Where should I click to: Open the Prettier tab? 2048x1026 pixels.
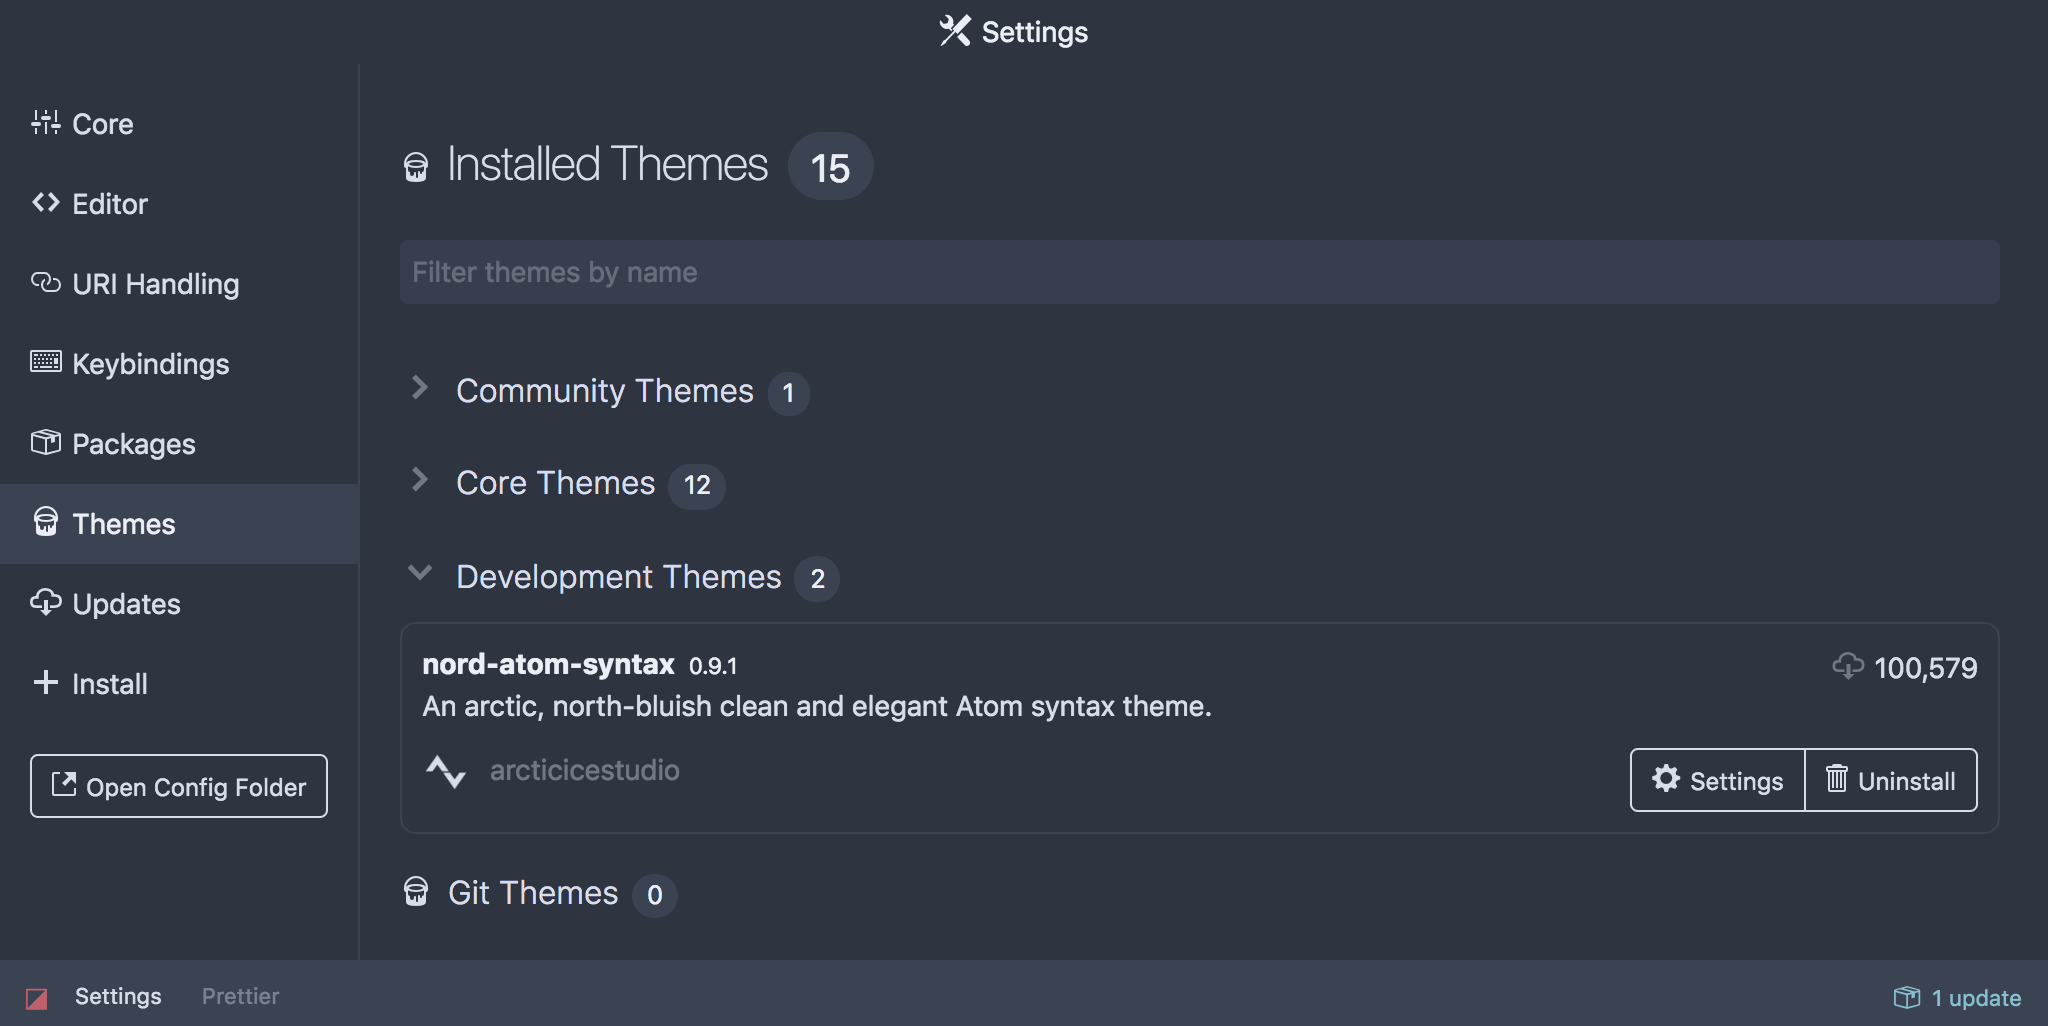pos(240,995)
